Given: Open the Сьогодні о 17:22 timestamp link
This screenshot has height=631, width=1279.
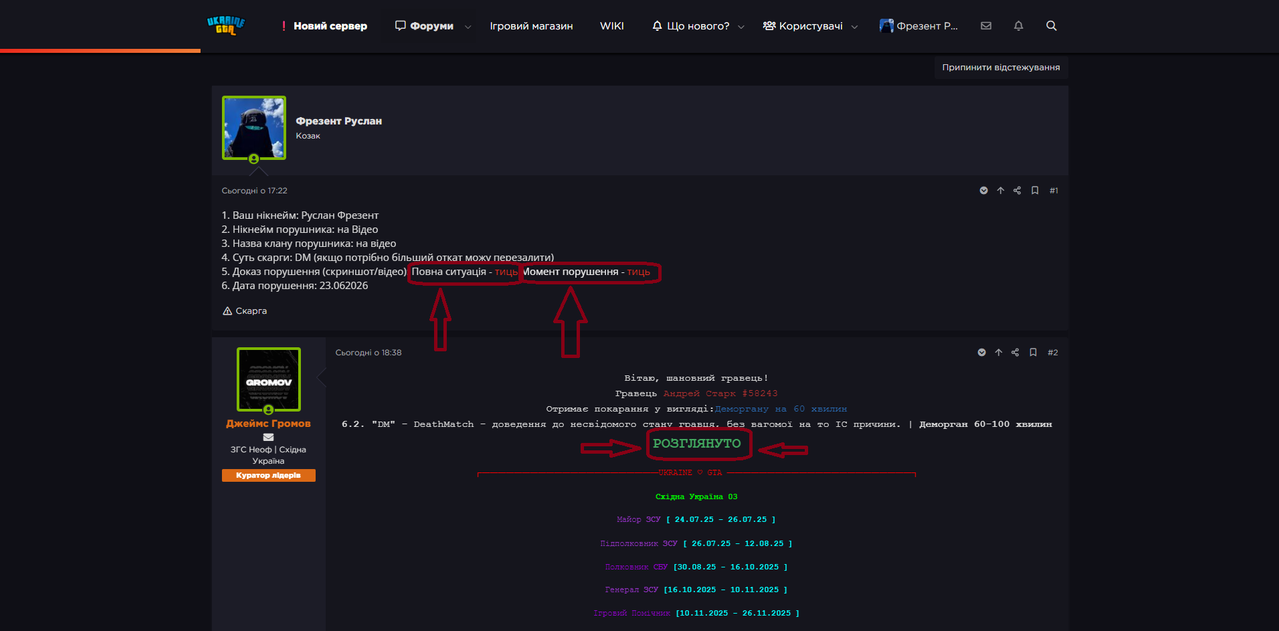Looking at the screenshot, I should pos(255,190).
